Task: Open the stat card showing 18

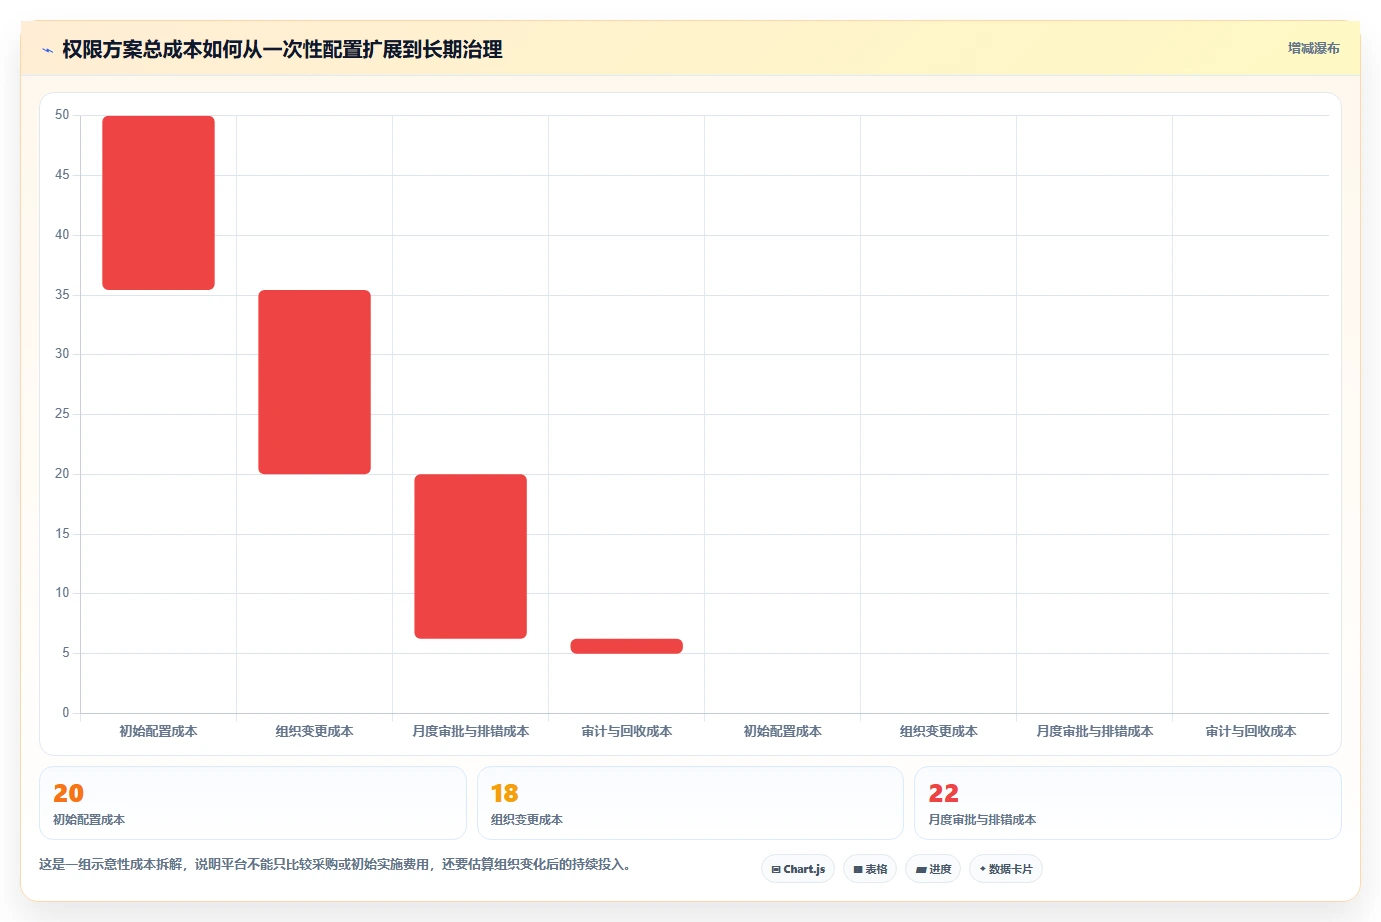Action: coord(690,803)
